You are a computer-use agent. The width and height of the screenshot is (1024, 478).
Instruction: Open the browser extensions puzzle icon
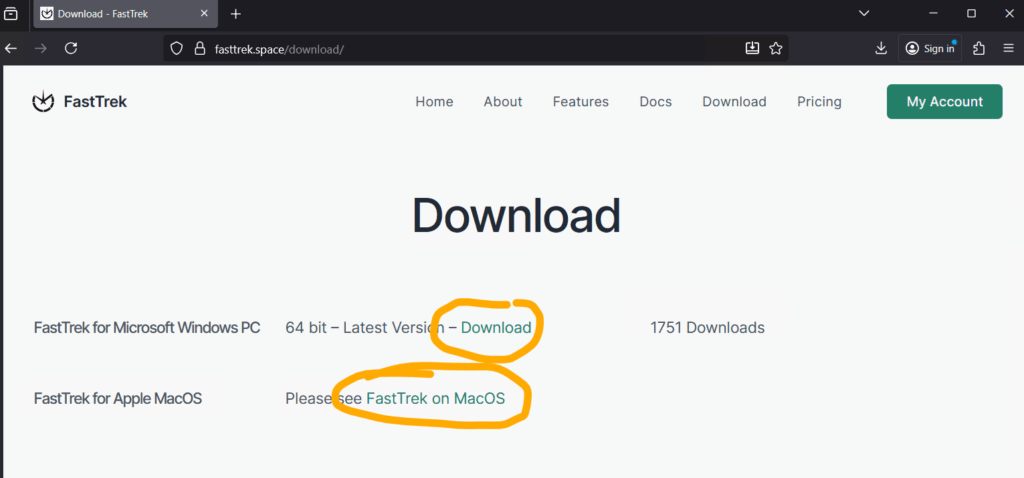click(979, 48)
